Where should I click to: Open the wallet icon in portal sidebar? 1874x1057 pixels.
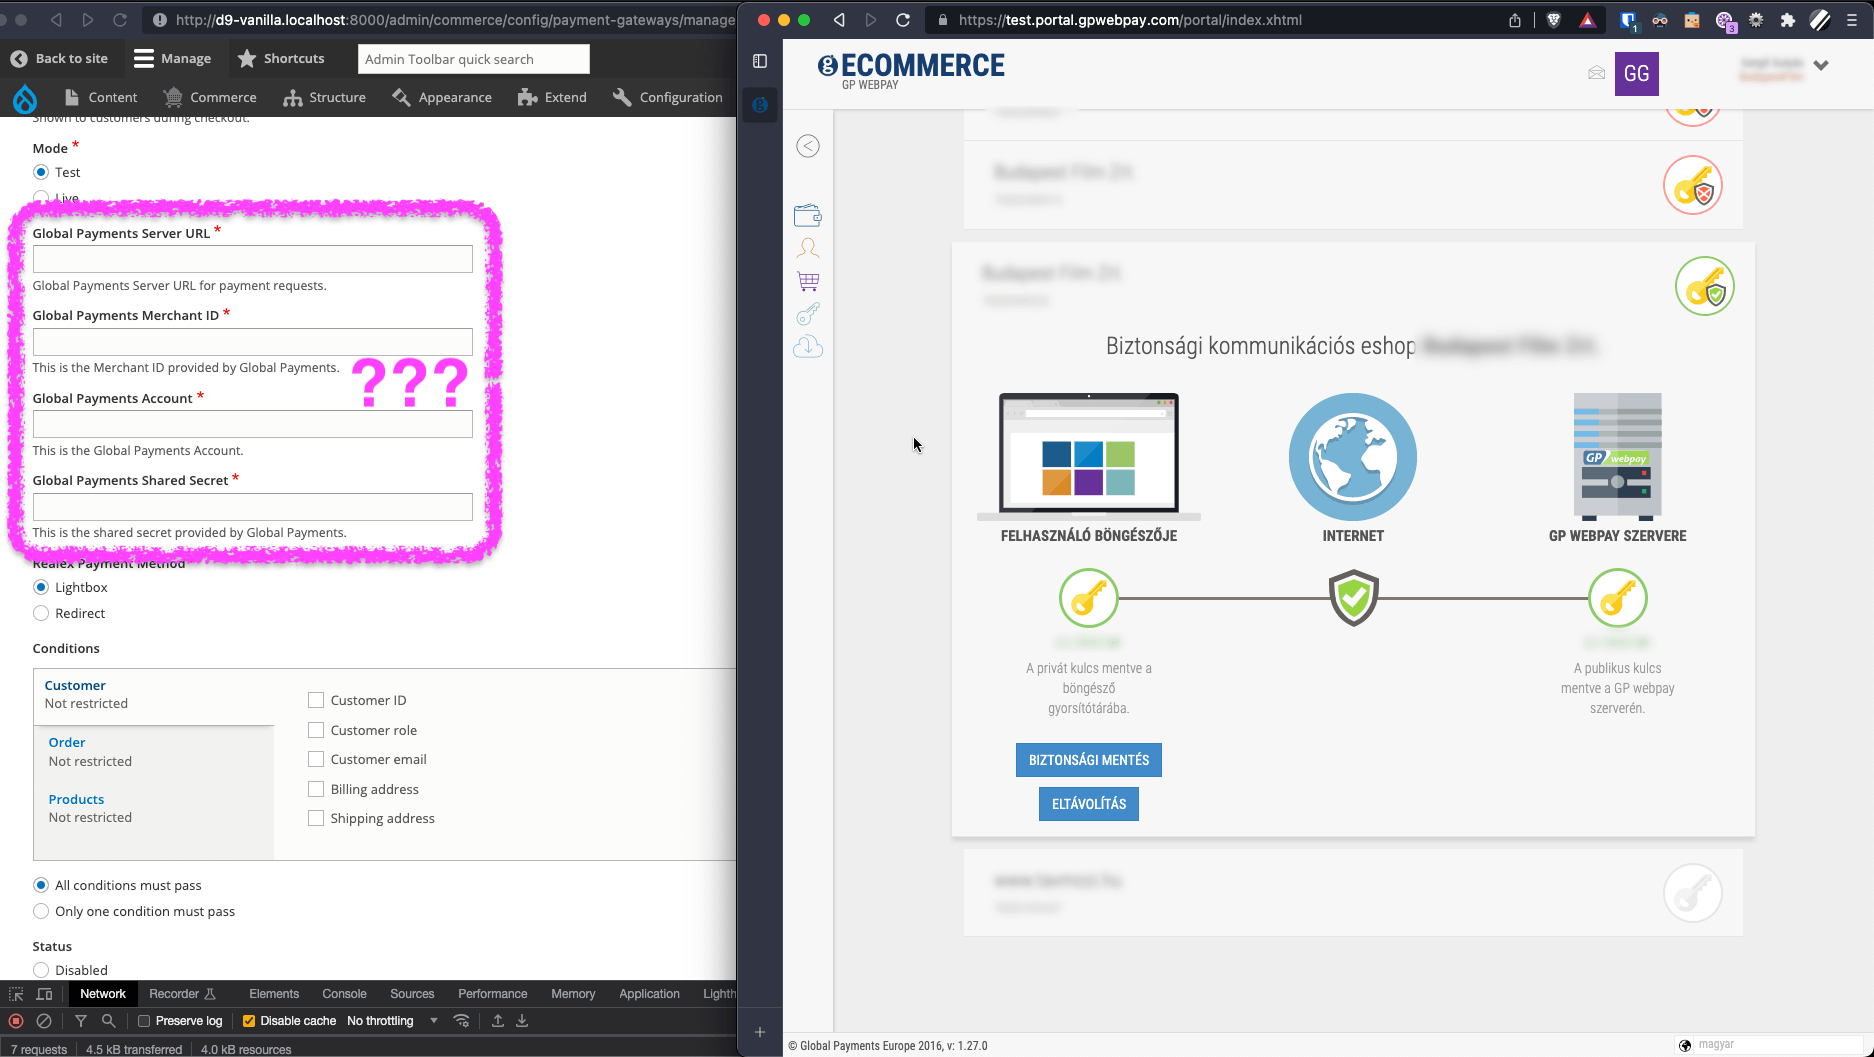click(x=808, y=215)
